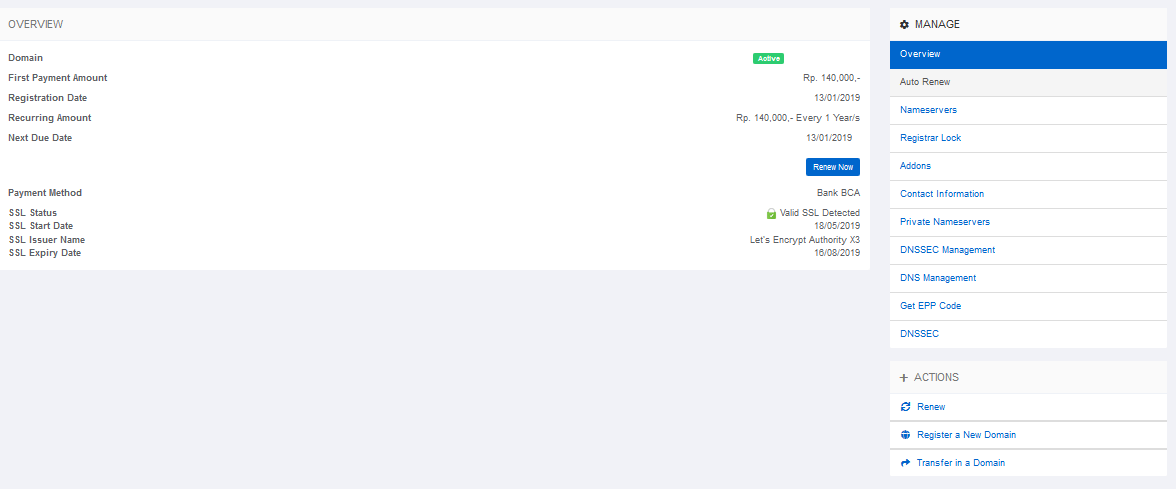
Task: Open the Auto Renew section
Action: [x=1028, y=82]
